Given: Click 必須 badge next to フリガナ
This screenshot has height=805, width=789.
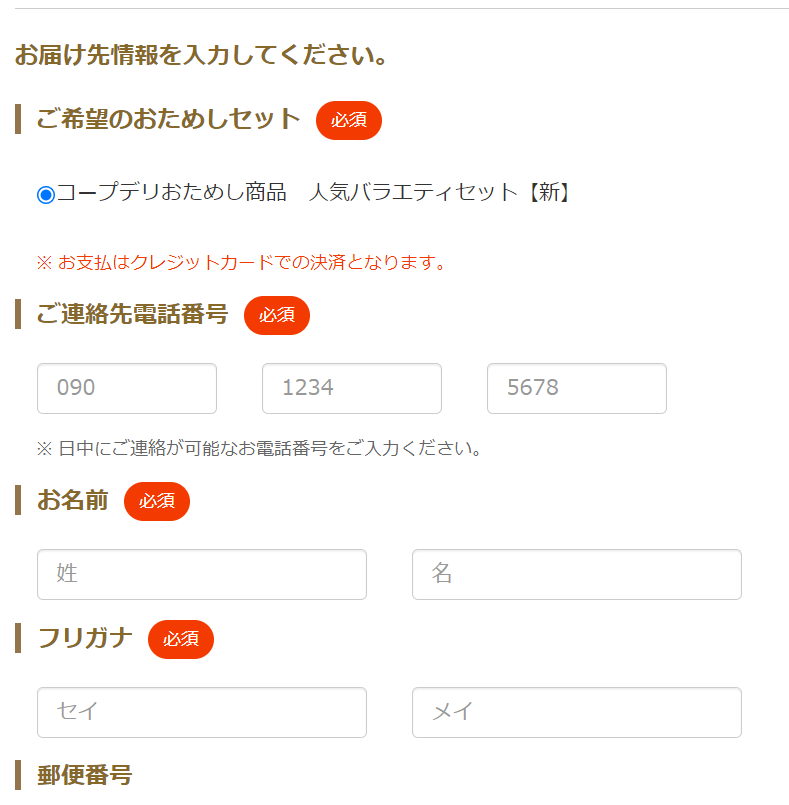Looking at the screenshot, I should coord(181,639).
